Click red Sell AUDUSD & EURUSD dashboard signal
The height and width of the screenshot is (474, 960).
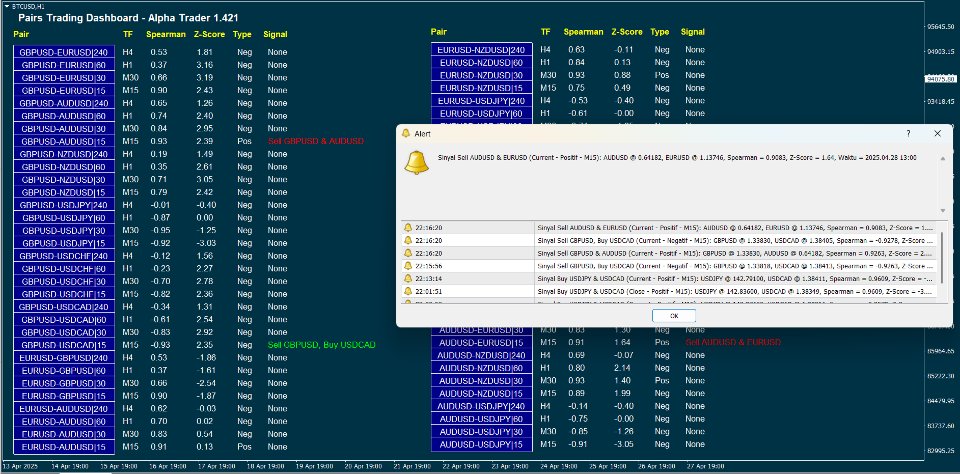click(733, 342)
